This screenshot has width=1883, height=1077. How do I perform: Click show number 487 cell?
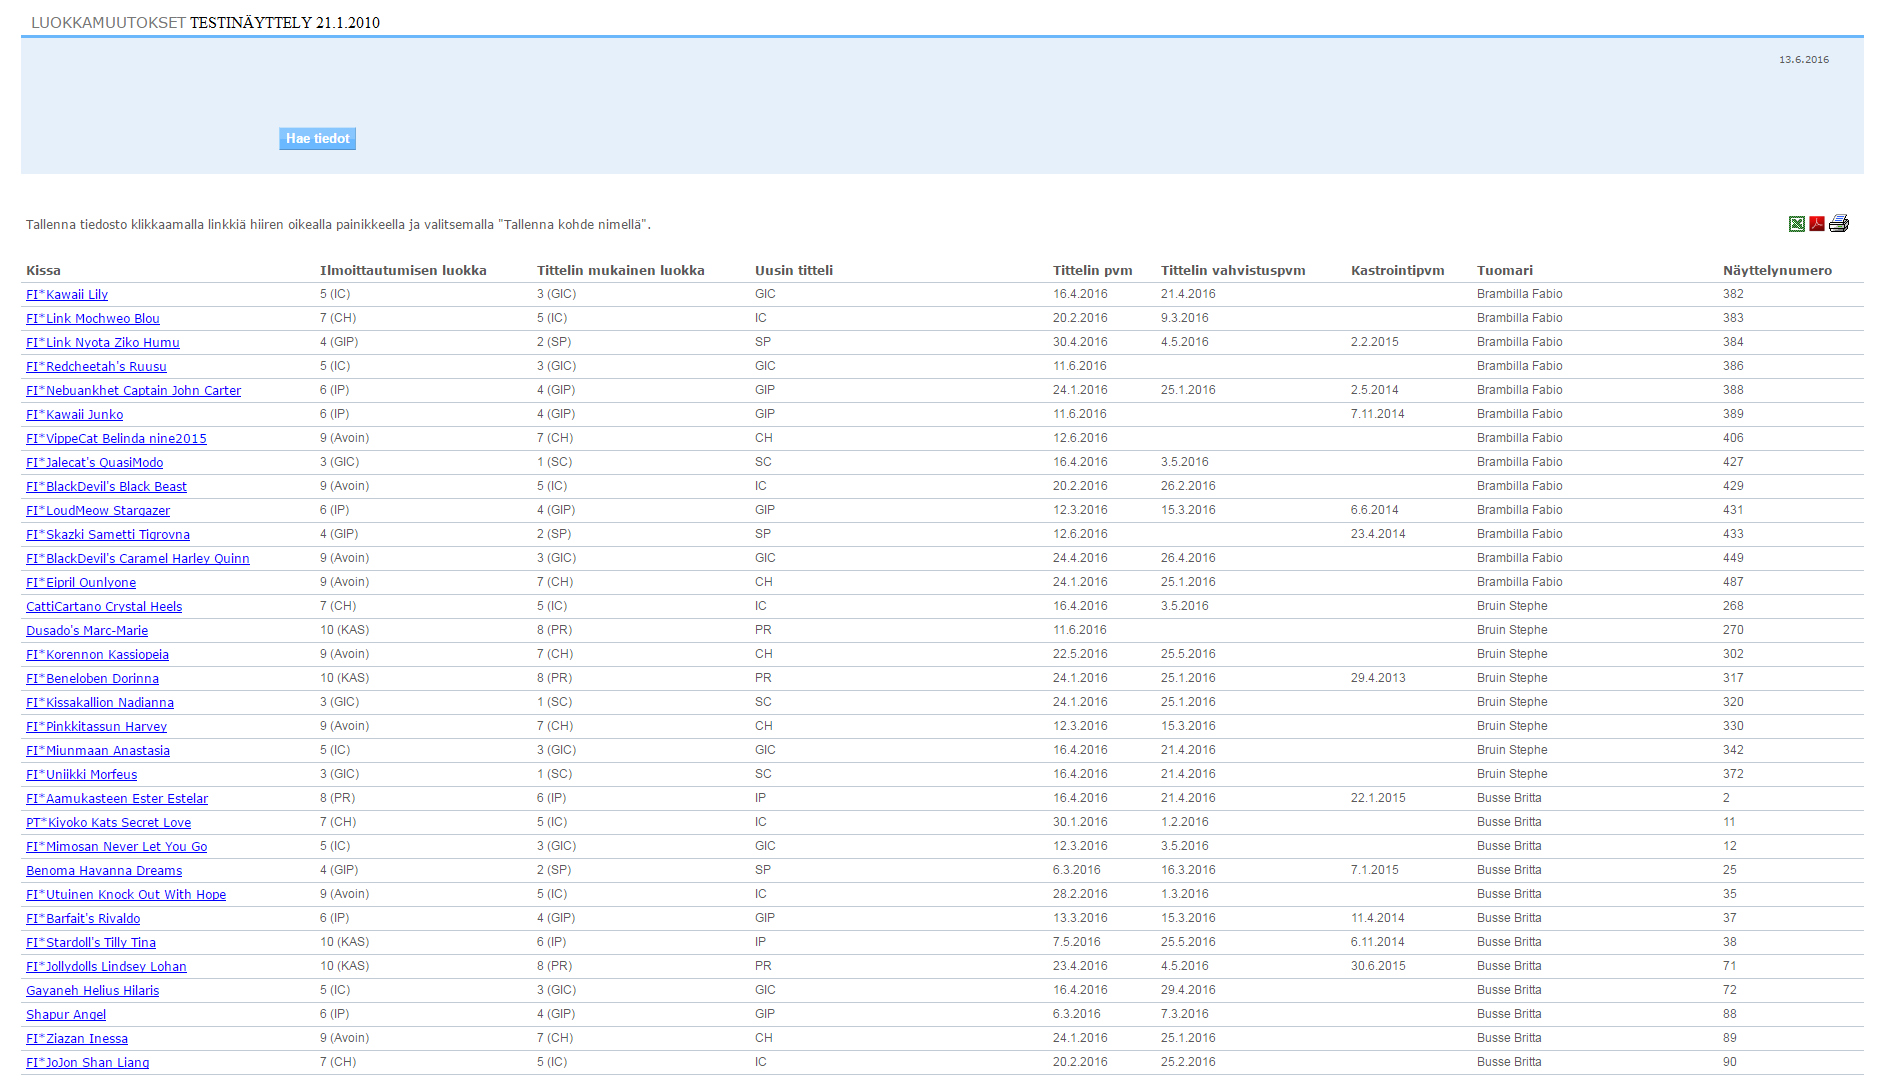[x=1733, y=582]
